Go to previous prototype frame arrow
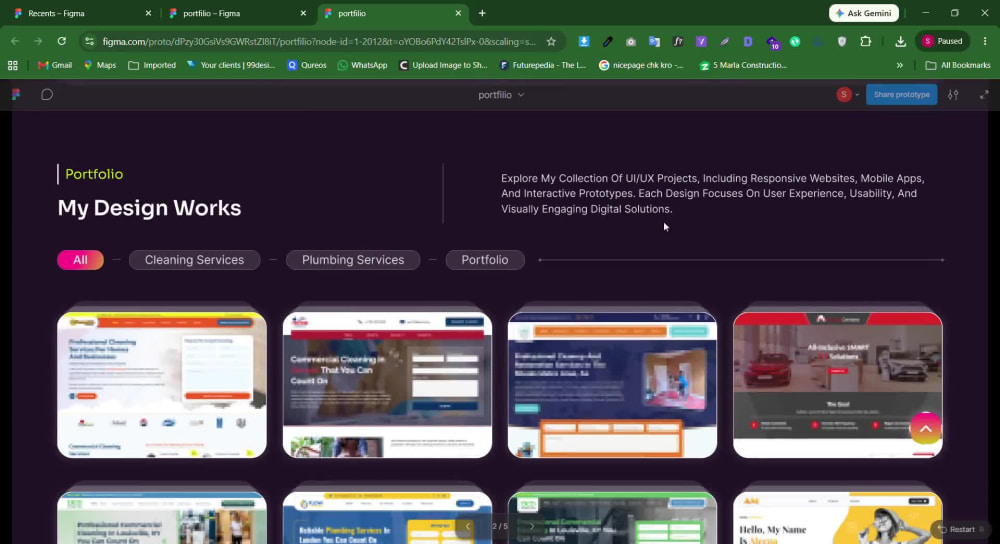 (x=468, y=526)
